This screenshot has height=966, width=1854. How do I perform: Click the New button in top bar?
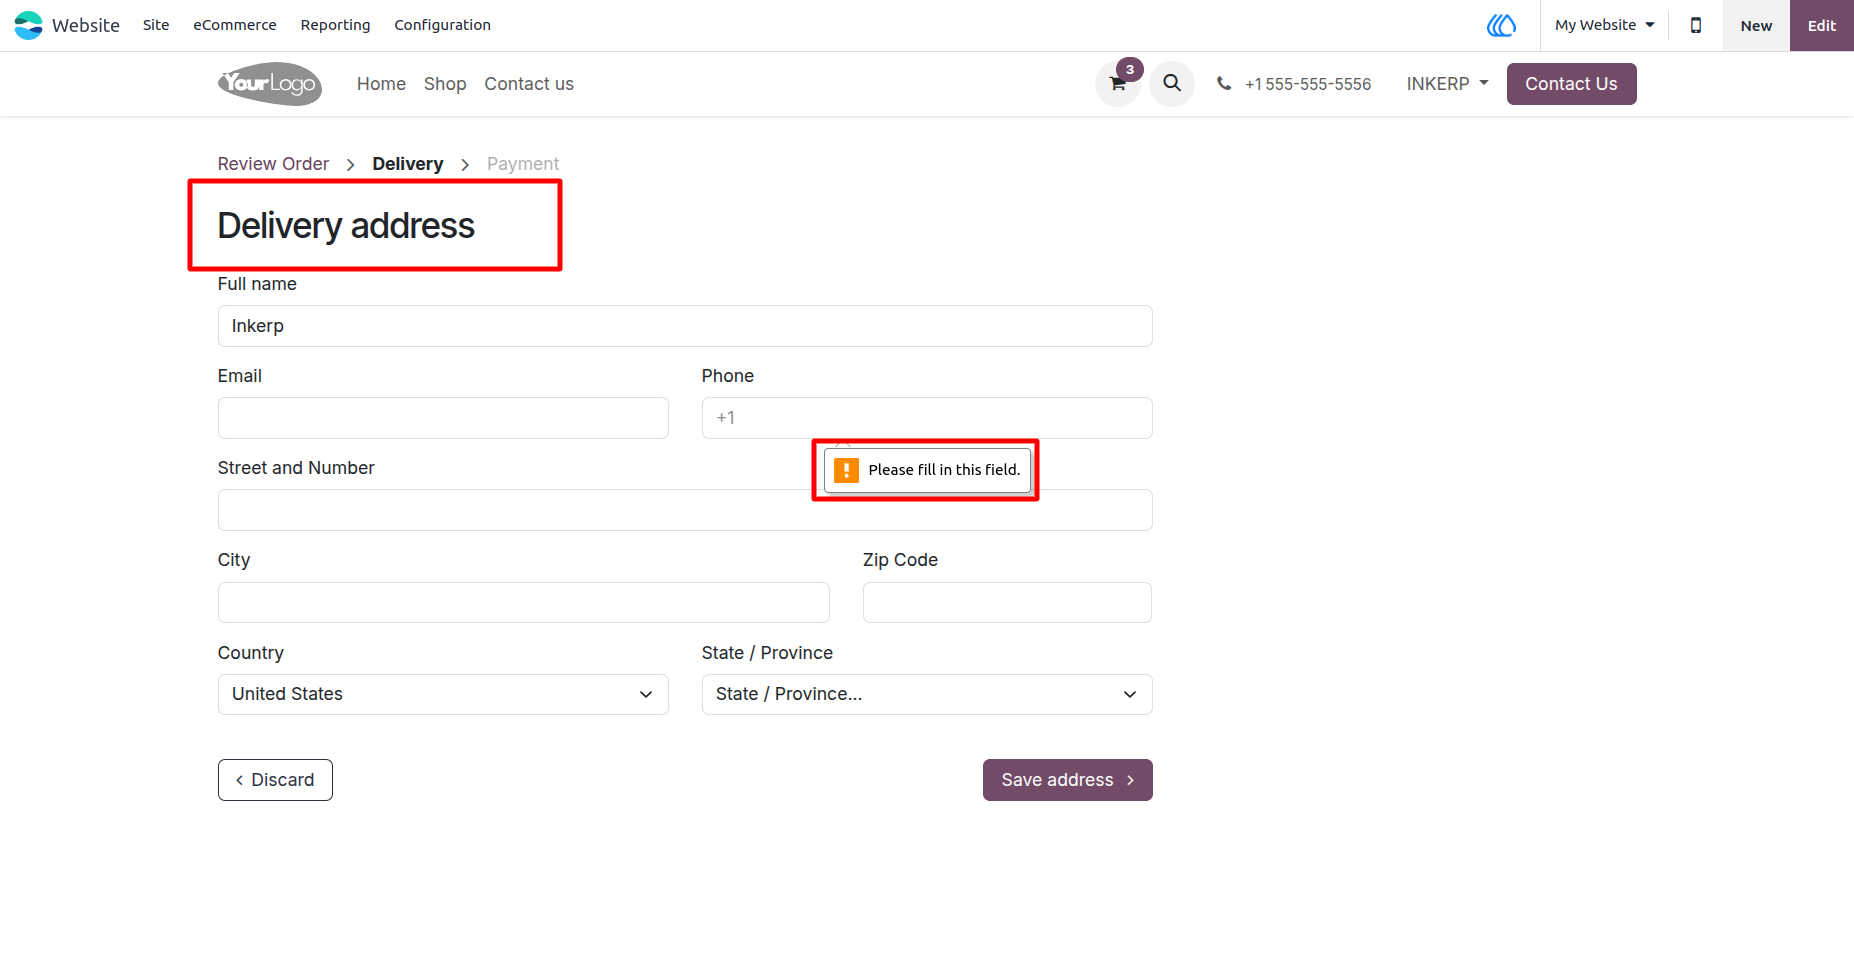(1756, 25)
